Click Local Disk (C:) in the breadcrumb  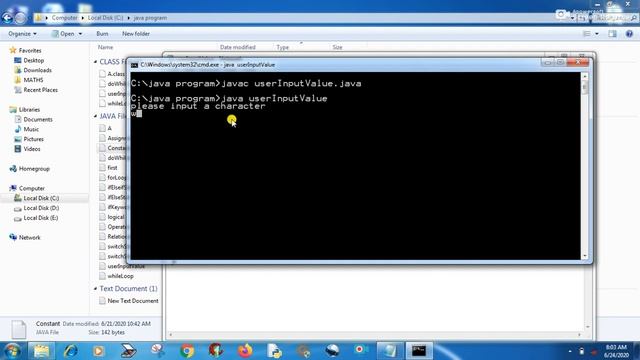click(x=105, y=18)
